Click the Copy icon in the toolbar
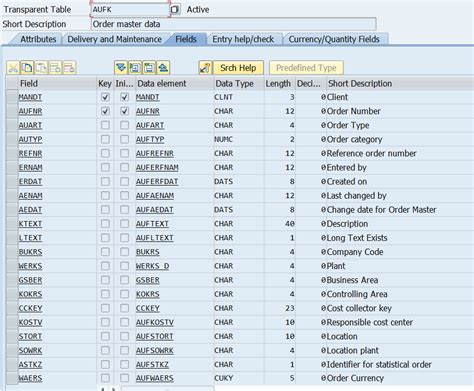This screenshot has height=391, width=474. [27, 68]
